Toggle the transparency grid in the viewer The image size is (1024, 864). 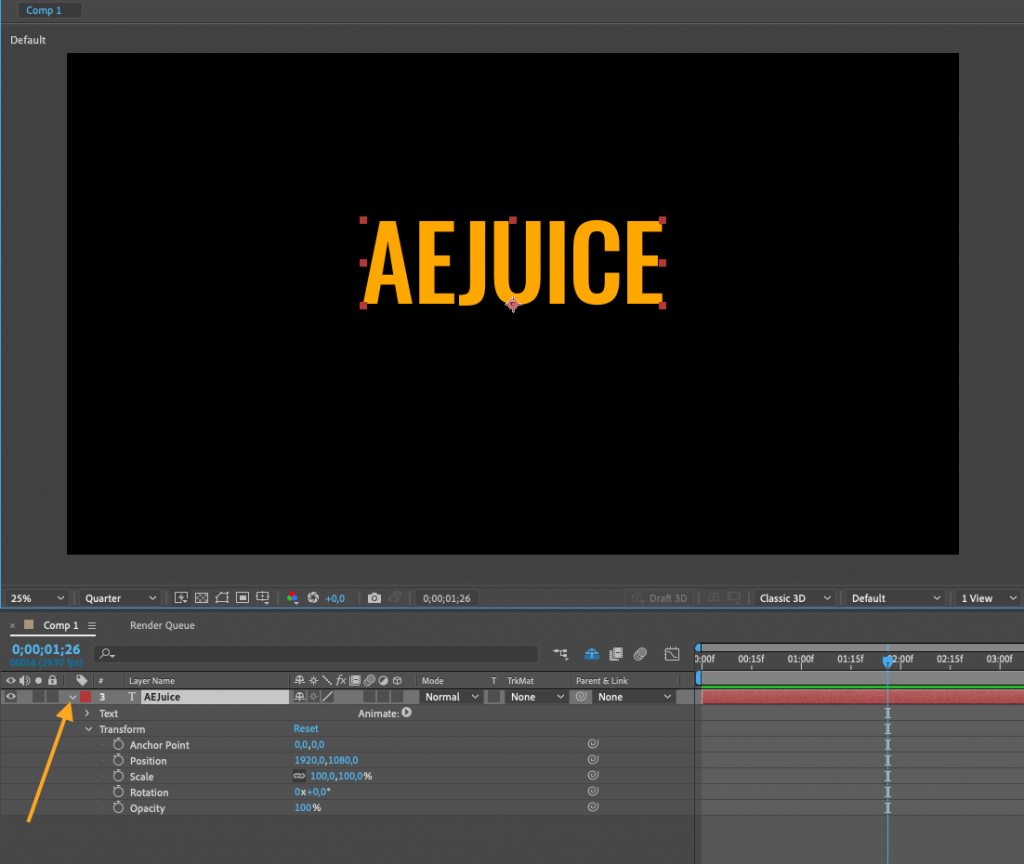[203, 597]
